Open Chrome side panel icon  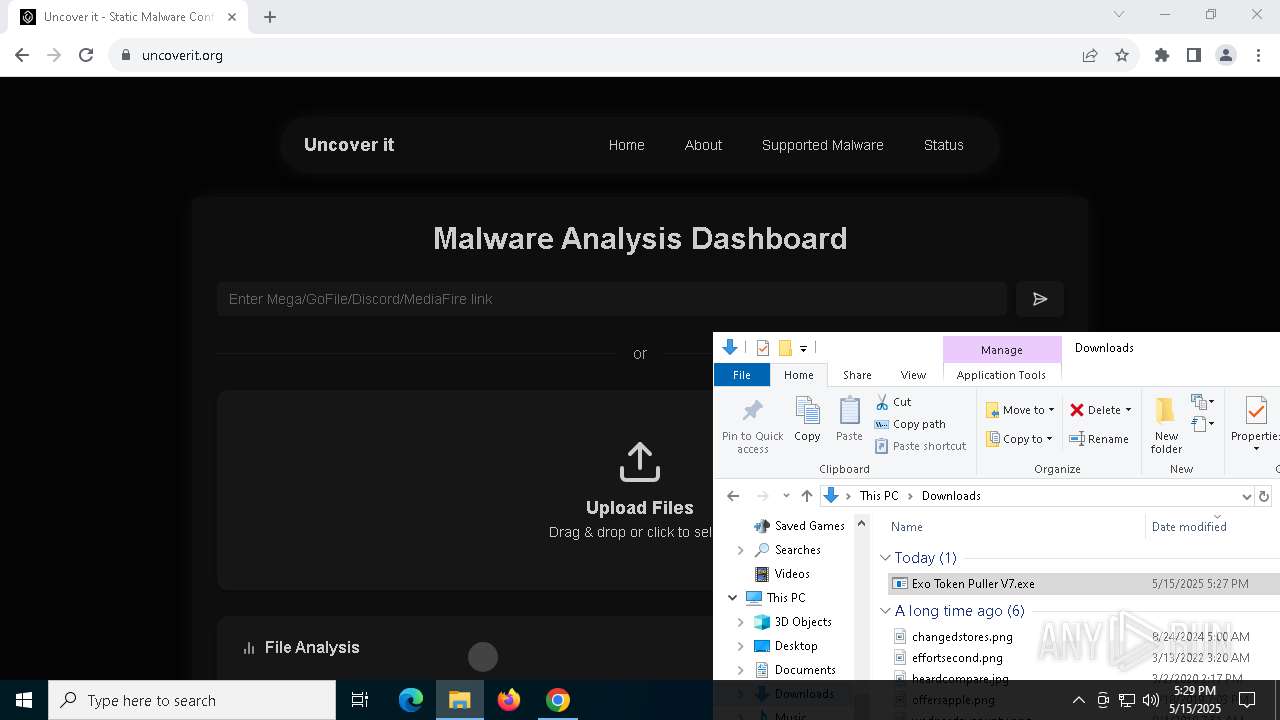click(x=1194, y=55)
